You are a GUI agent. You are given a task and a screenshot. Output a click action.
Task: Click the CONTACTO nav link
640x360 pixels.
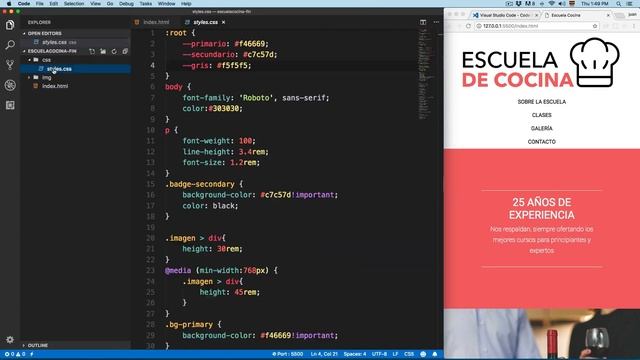click(542, 142)
